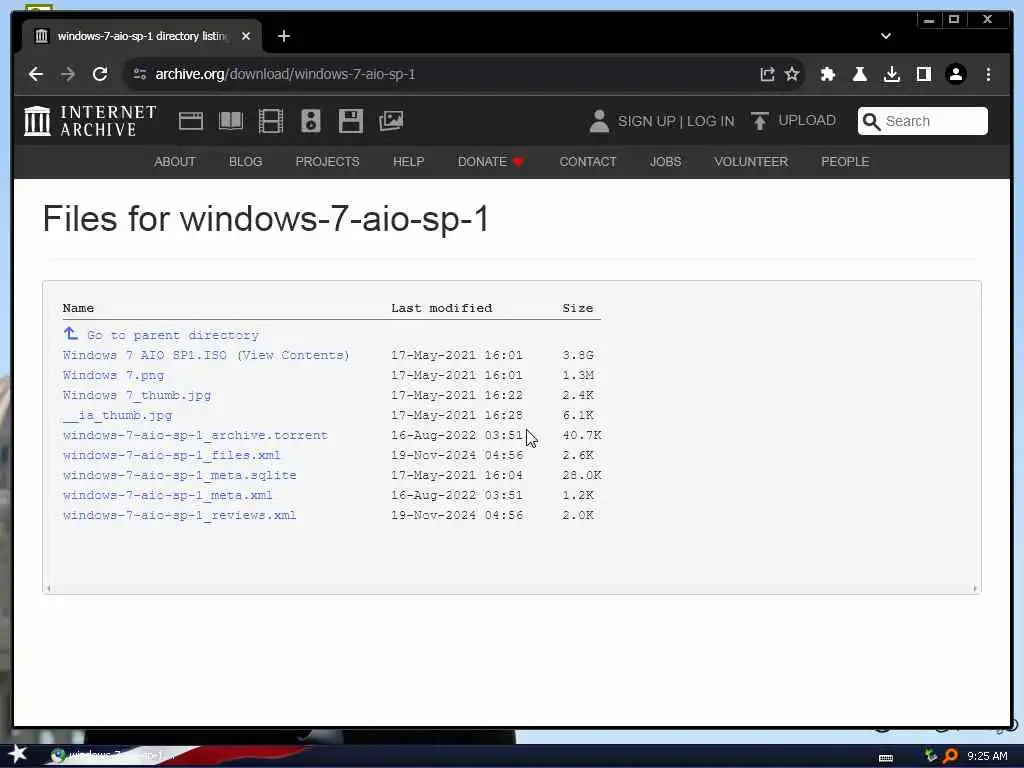Download Windows 7 AIO SP1.ISO

tap(145, 355)
